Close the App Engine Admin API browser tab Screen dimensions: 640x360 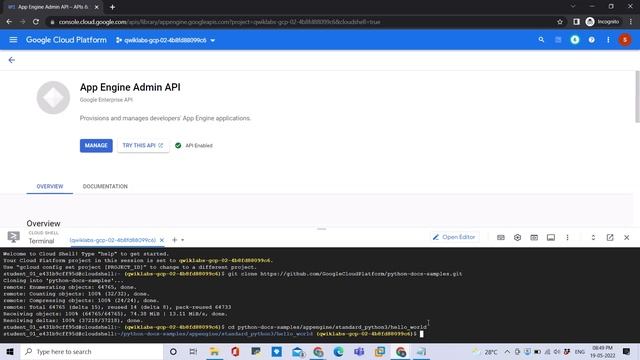[96, 7]
